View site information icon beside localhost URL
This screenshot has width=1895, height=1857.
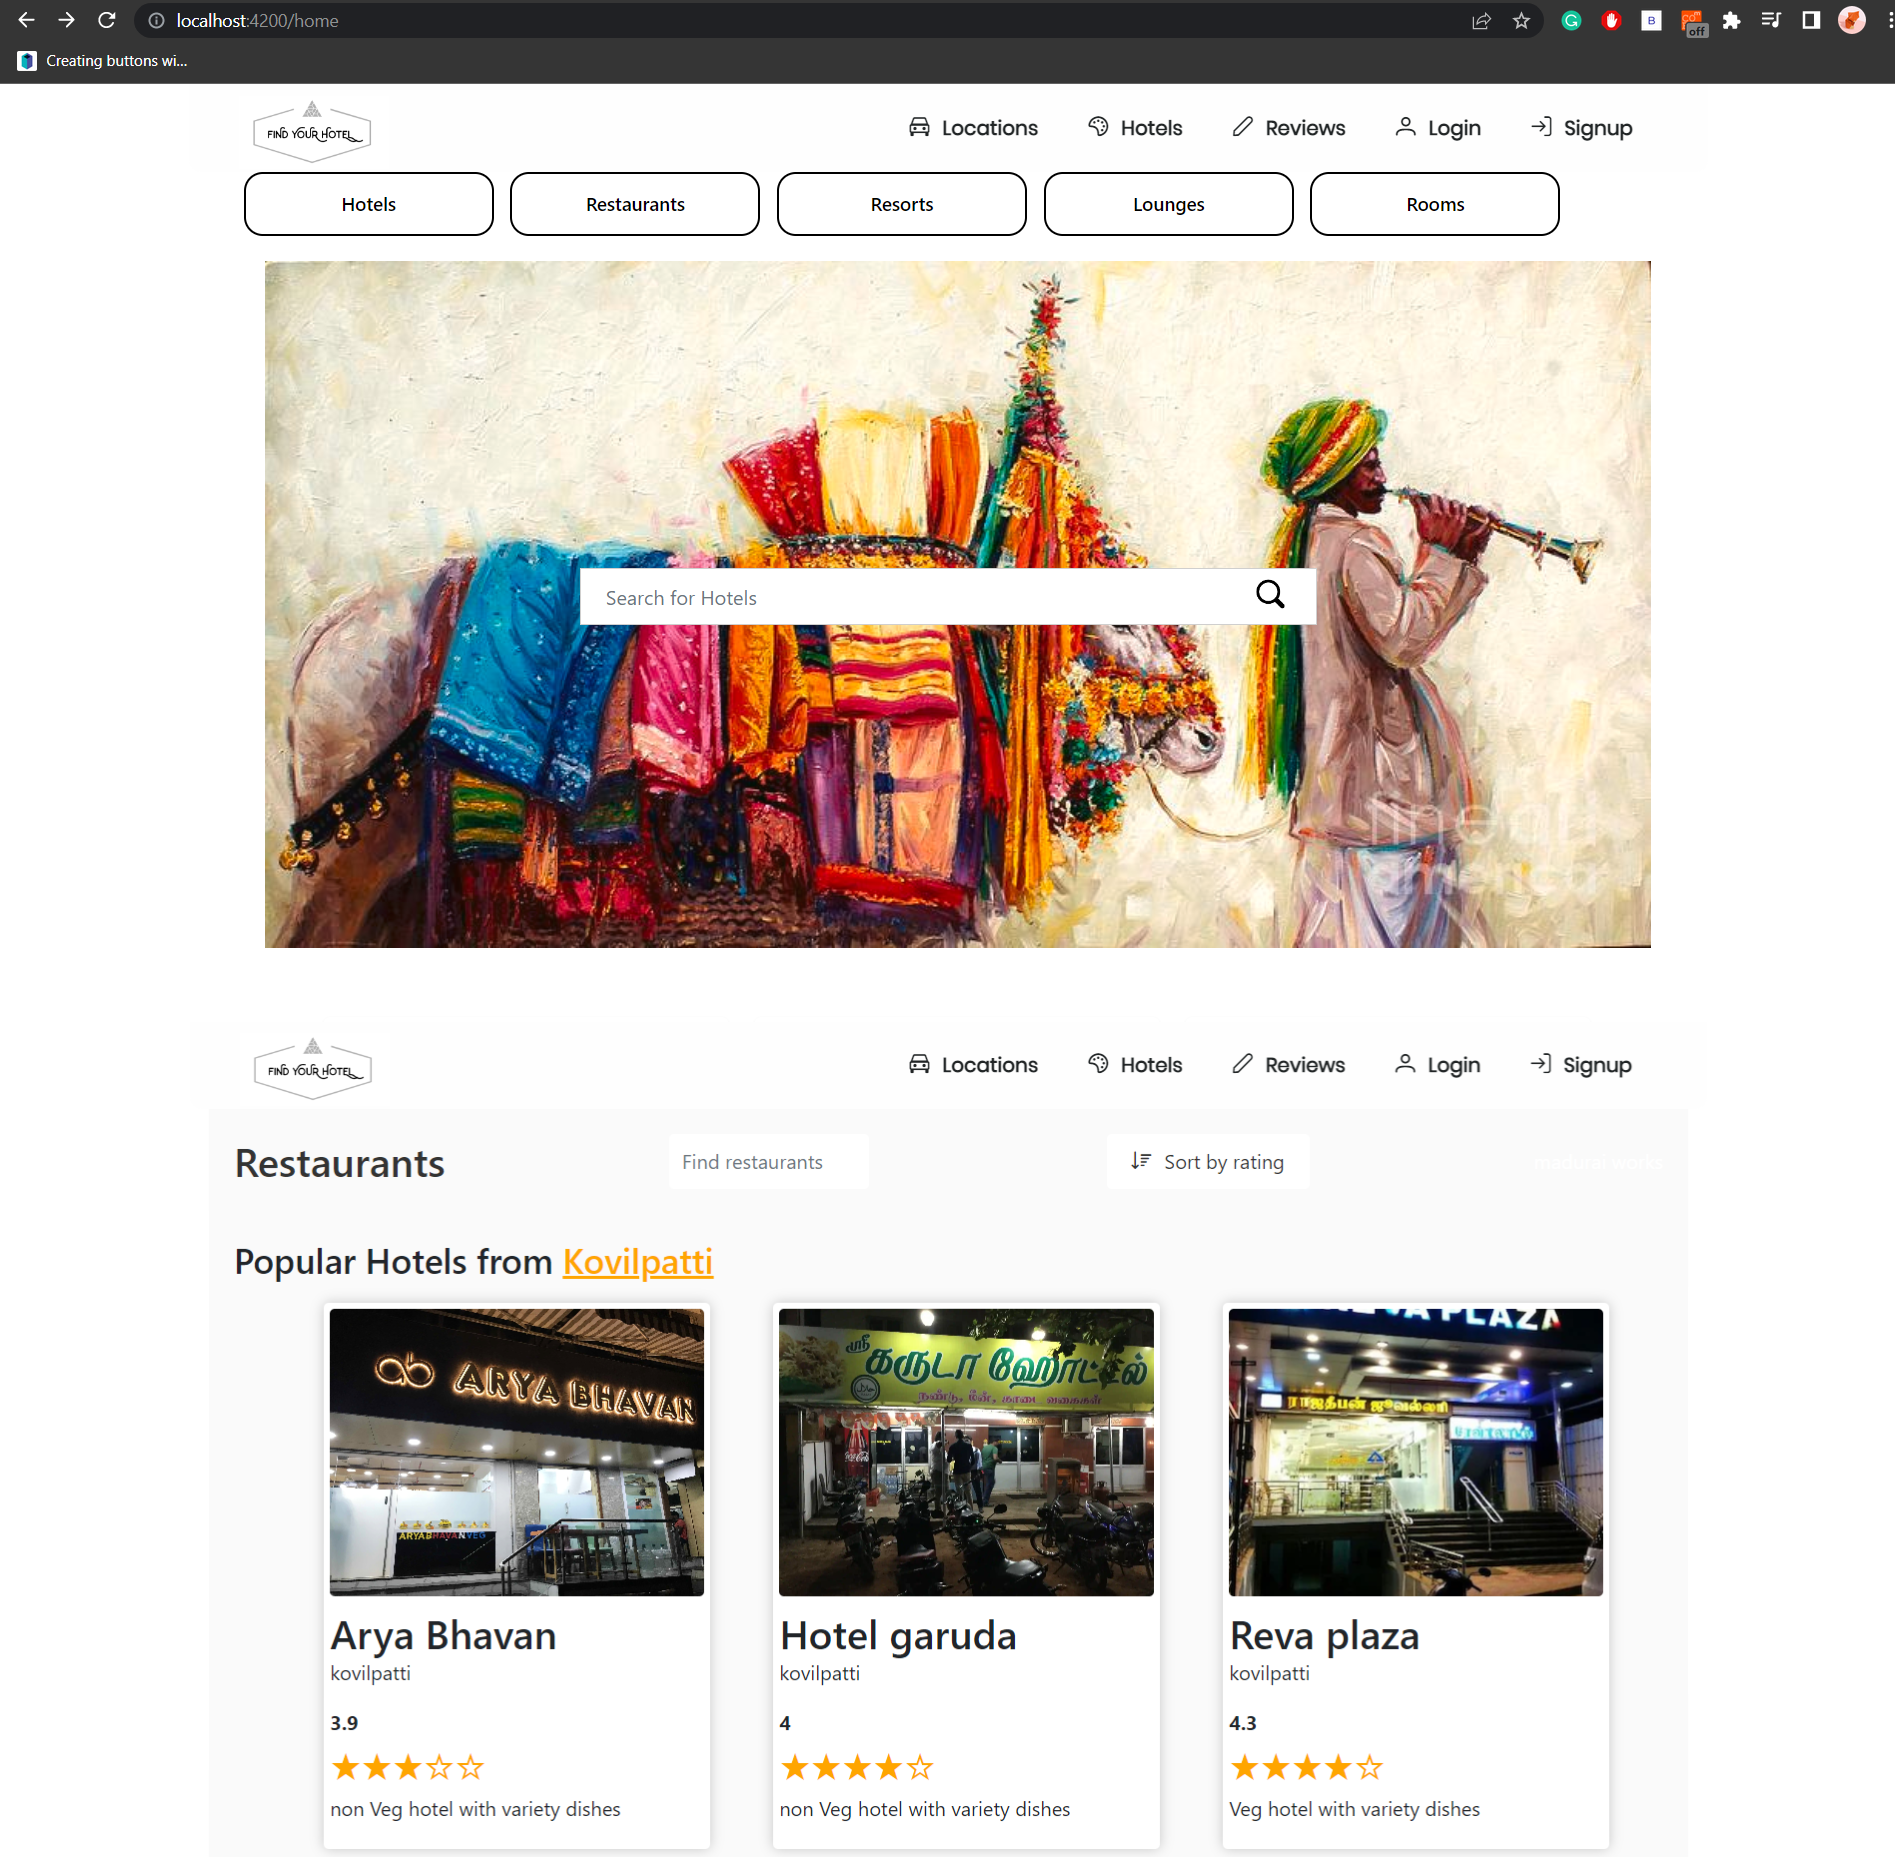click(x=156, y=20)
